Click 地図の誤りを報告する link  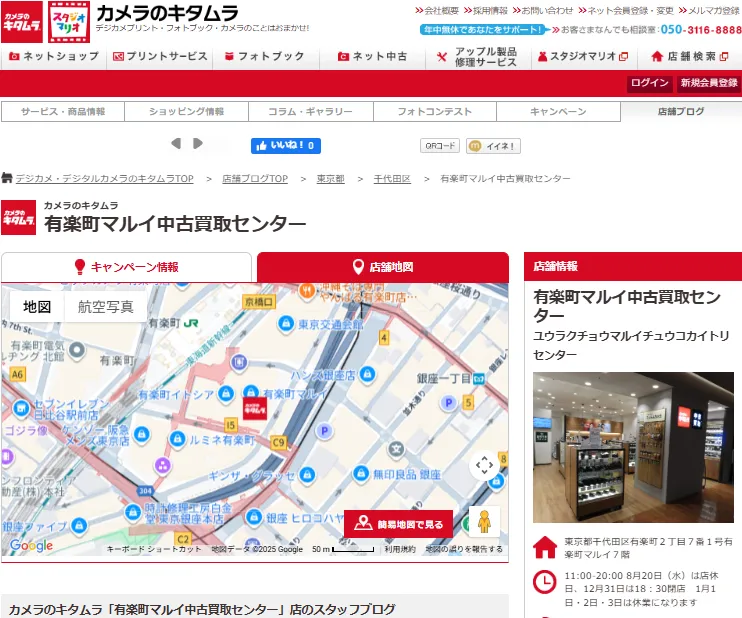tap(464, 549)
